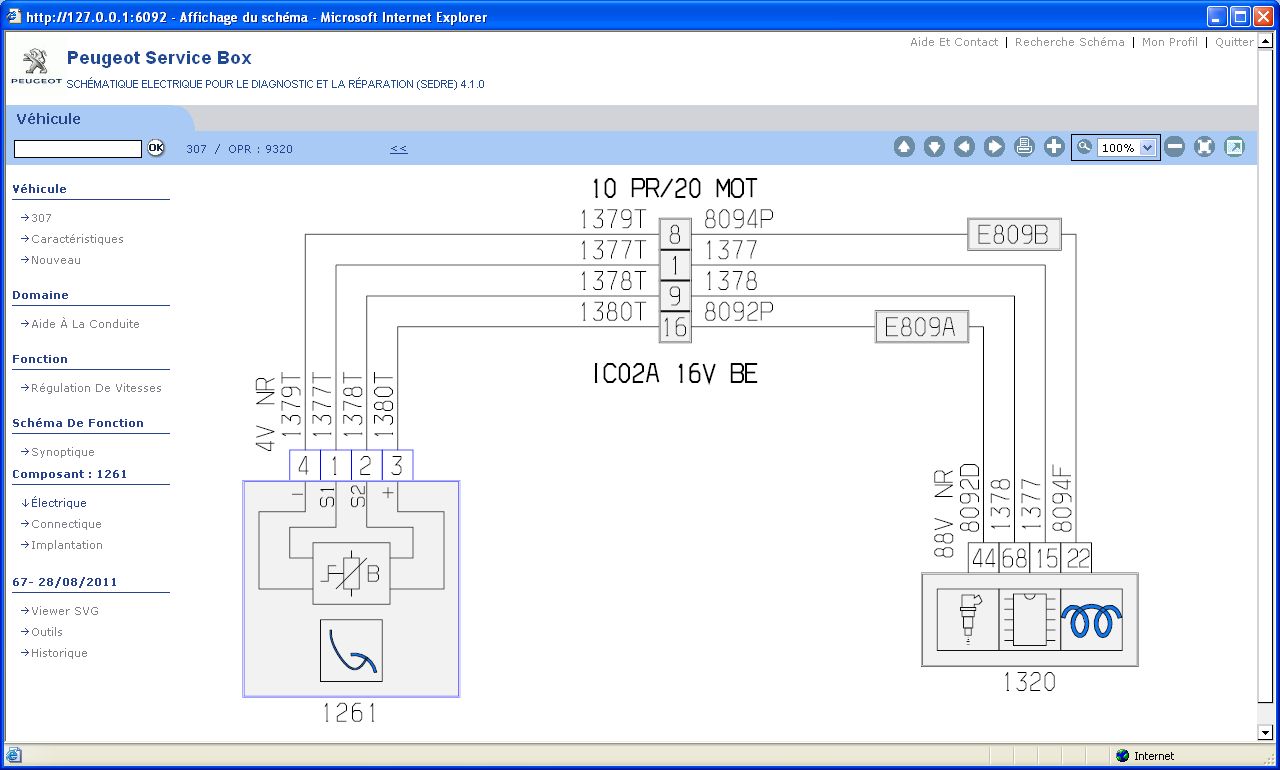Select the Électrique view

[58, 503]
